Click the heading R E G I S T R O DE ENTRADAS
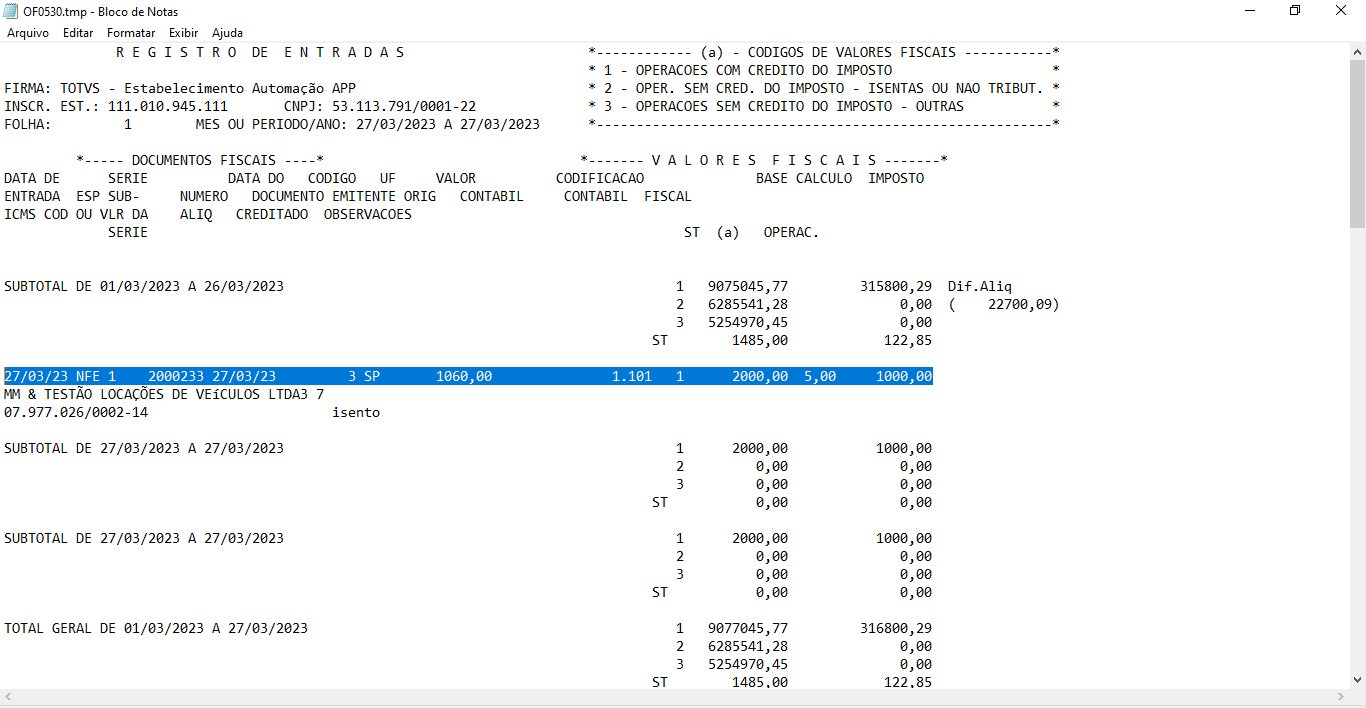This screenshot has width=1366, height=708. [261, 52]
